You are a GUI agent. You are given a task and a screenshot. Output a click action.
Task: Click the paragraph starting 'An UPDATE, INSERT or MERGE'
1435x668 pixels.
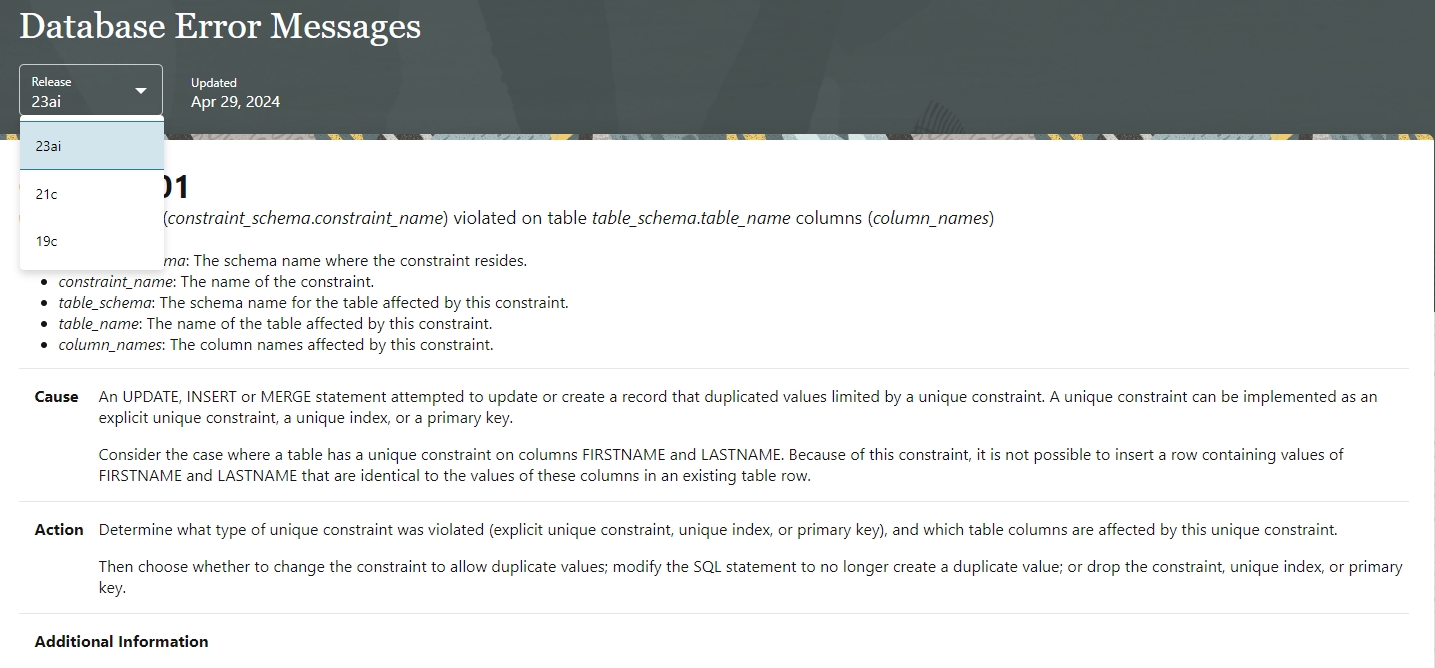(x=737, y=407)
